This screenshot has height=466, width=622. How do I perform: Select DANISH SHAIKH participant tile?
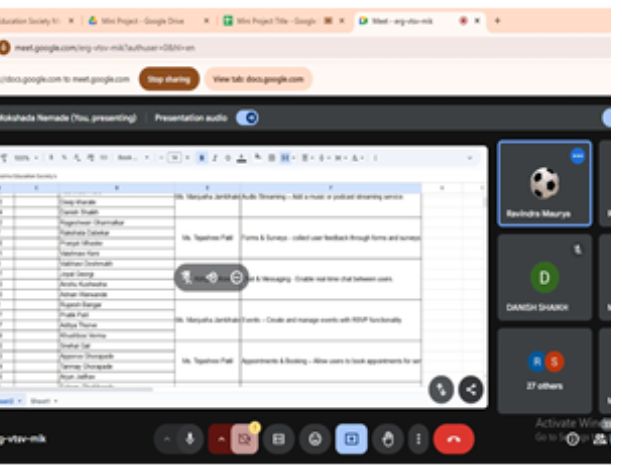click(x=544, y=278)
